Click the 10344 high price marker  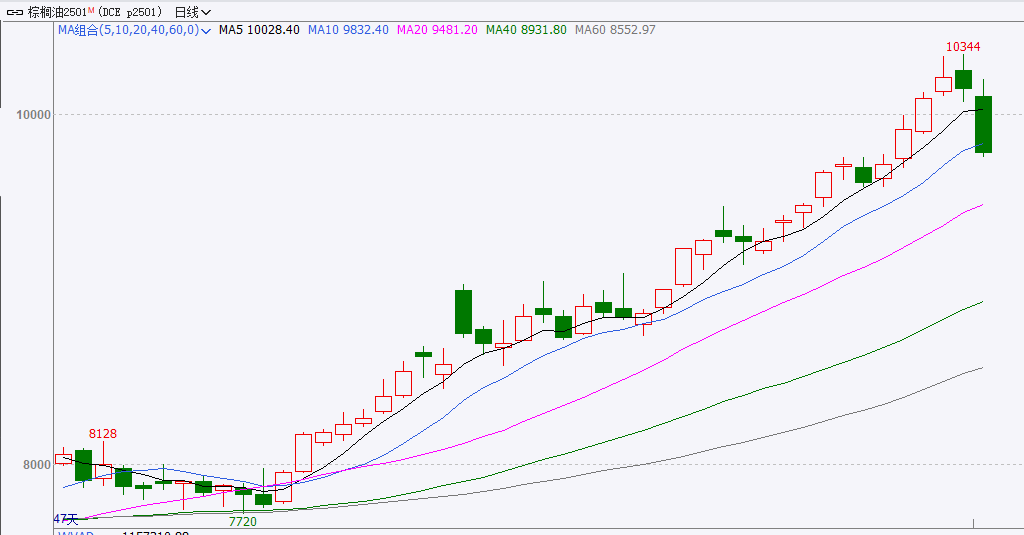(x=962, y=47)
